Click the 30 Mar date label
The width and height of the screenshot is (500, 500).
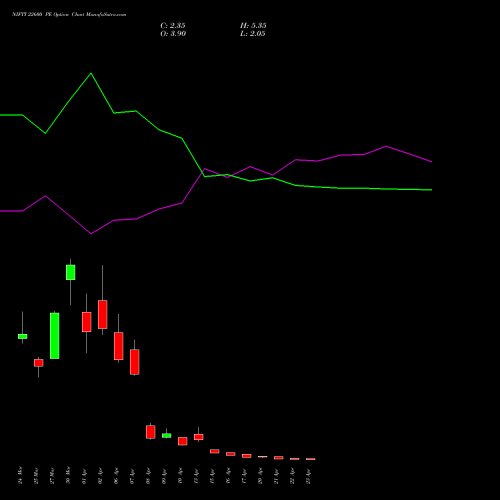pyautogui.click(x=68, y=475)
